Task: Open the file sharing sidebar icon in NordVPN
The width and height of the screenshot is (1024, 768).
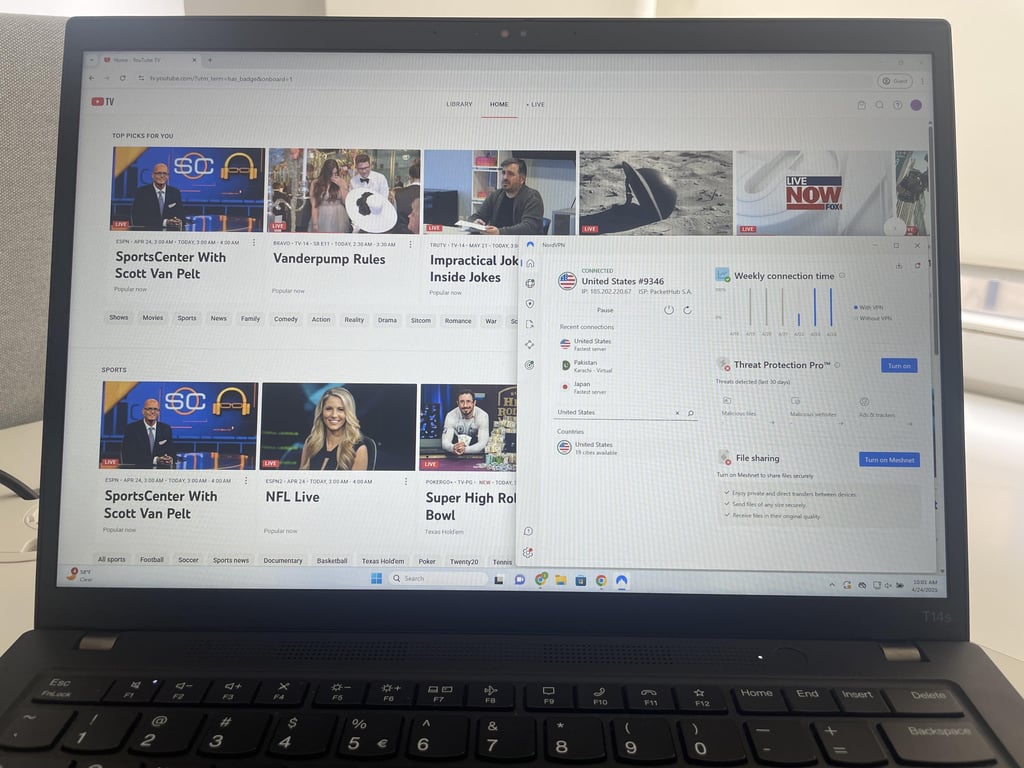Action: coord(530,324)
